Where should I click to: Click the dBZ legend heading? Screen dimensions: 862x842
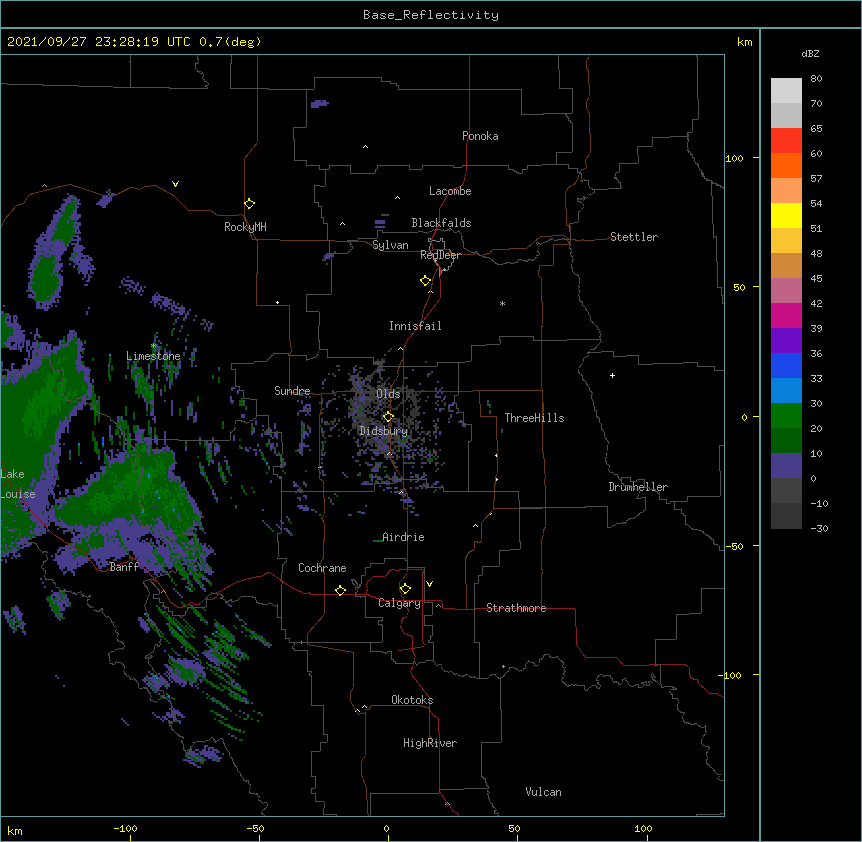(x=810, y=54)
